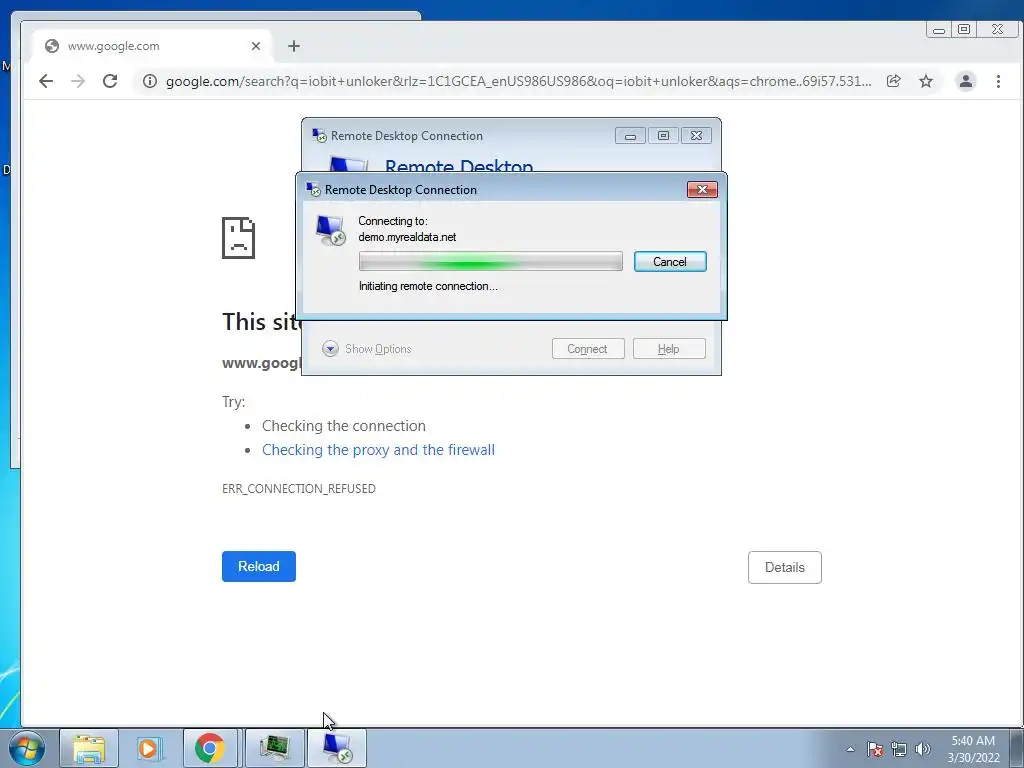Maximize the Remote Desktop Connection window

click(x=663, y=135)
